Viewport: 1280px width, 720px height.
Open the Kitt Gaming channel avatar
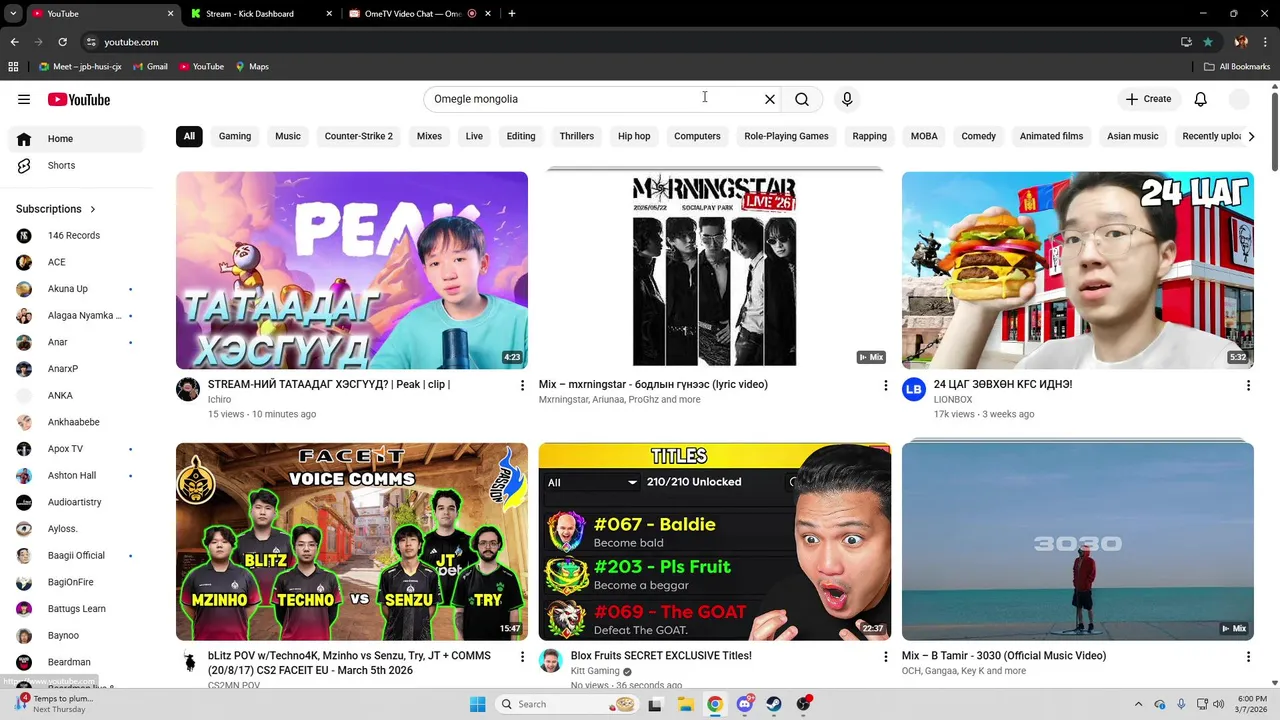click(x=551, y=661)
